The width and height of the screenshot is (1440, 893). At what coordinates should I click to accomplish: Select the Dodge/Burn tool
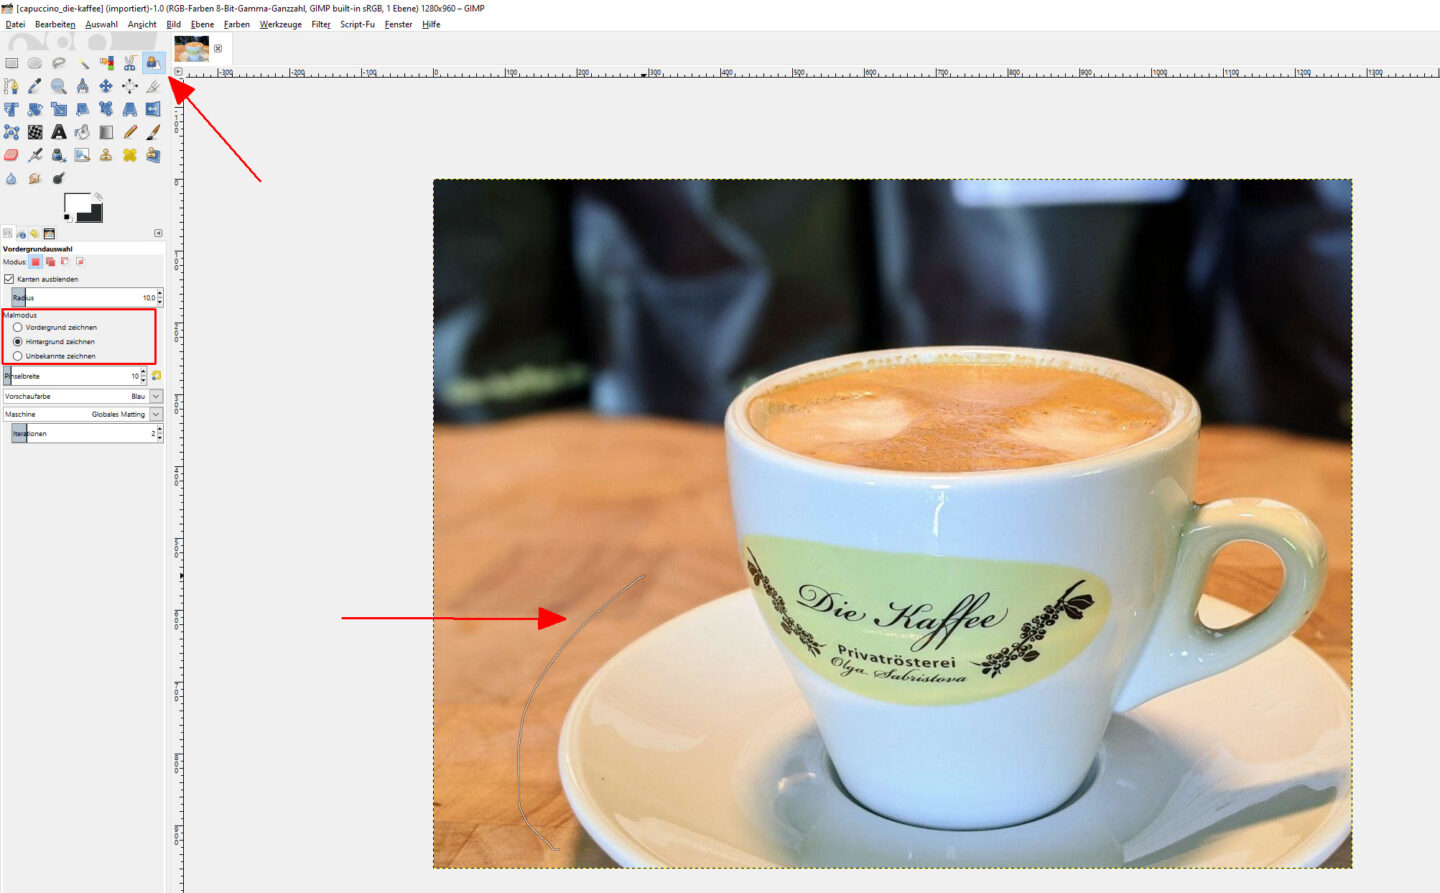[58, 179]
